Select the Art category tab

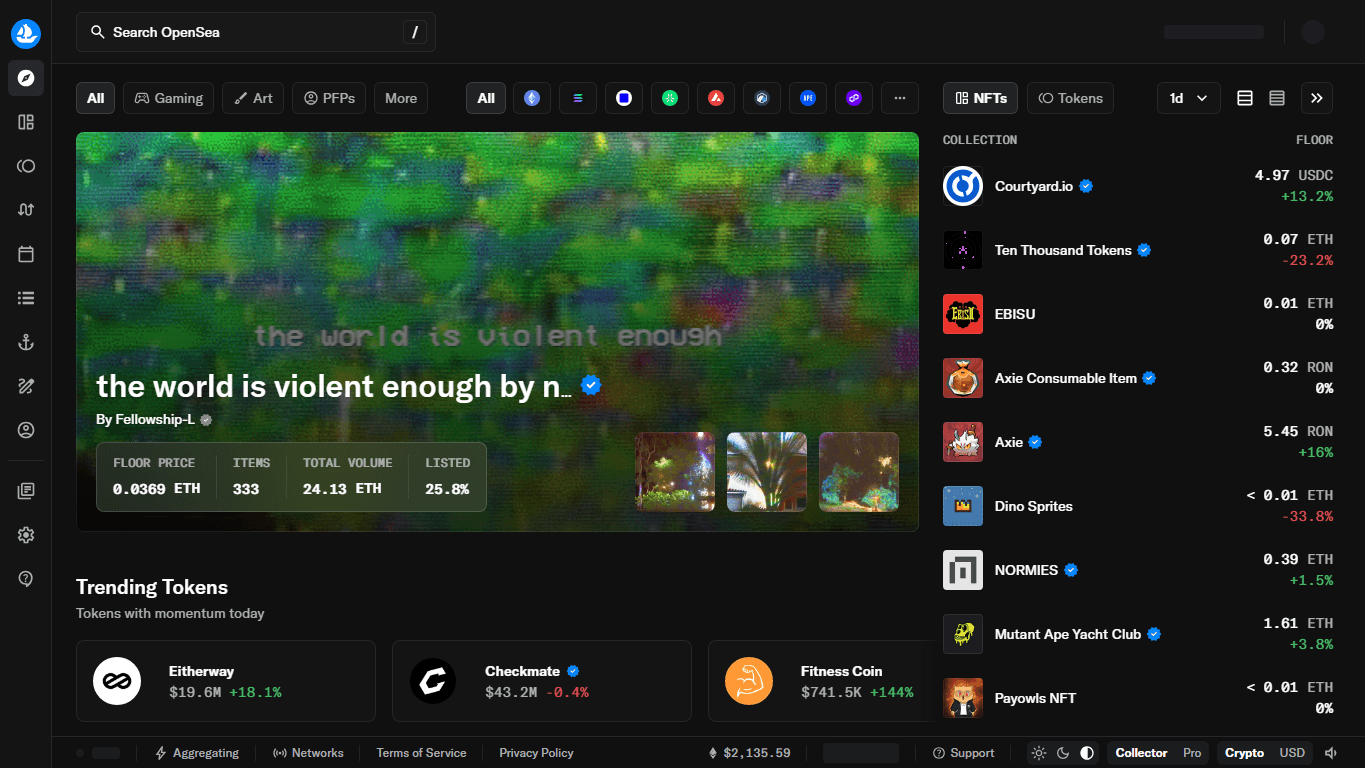tap(253, 98)
